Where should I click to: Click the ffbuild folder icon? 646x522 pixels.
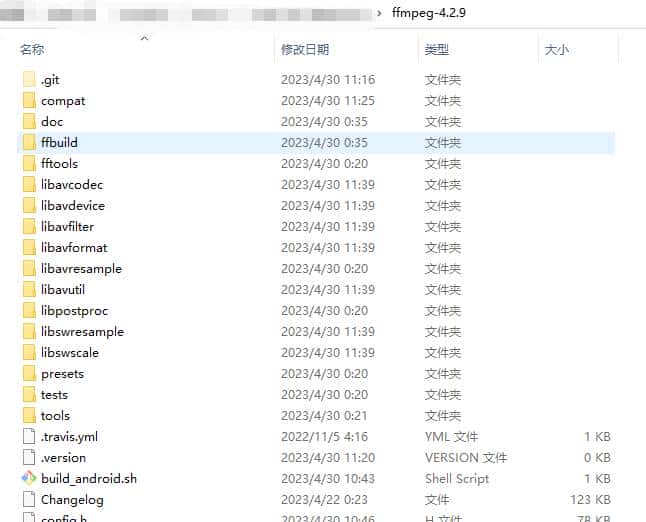tap(29, 143)
